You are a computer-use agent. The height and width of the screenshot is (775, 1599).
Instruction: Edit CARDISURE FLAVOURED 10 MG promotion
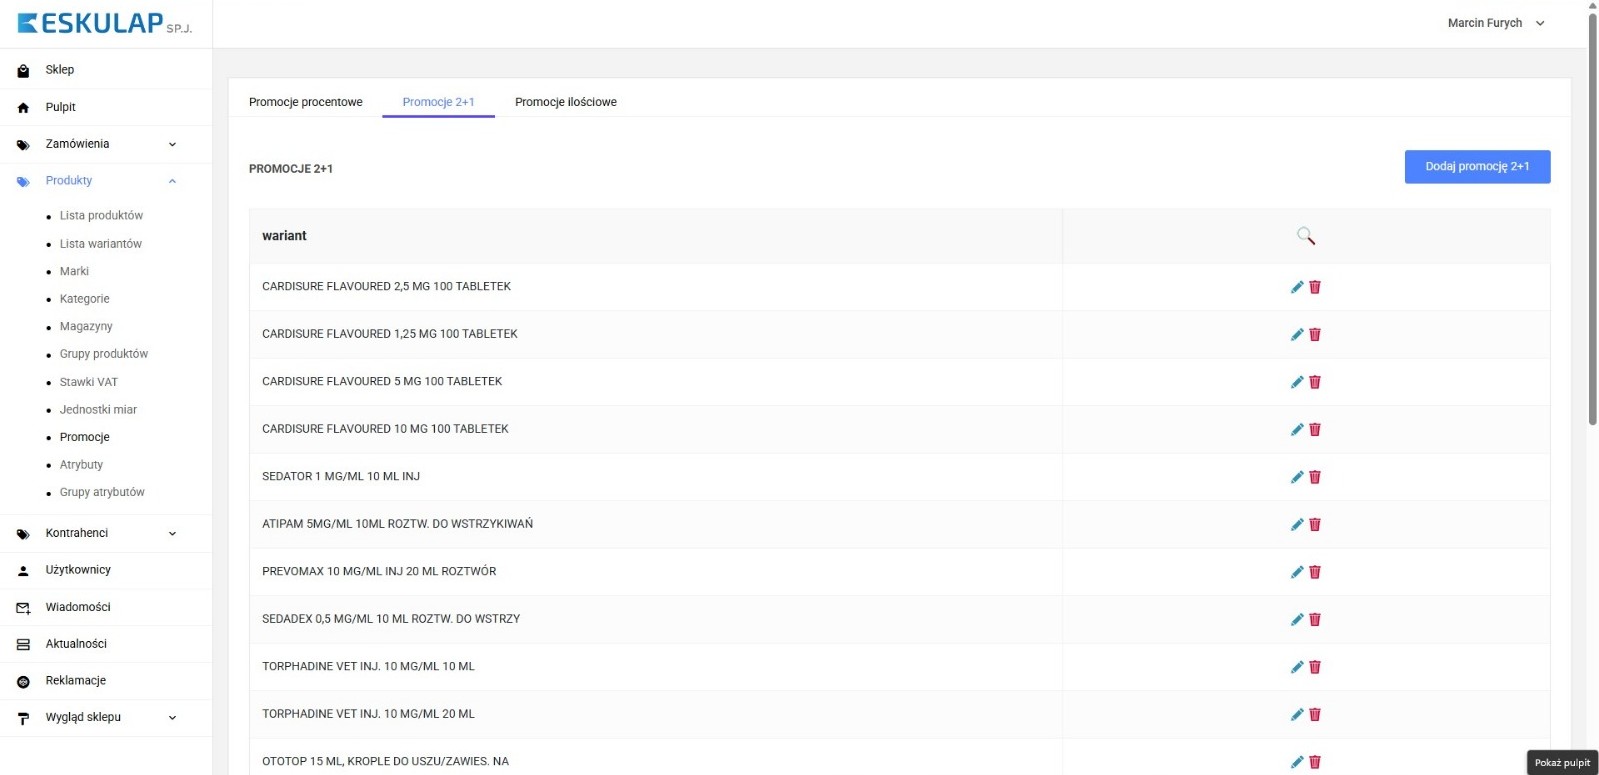(x=1296, y=430)
